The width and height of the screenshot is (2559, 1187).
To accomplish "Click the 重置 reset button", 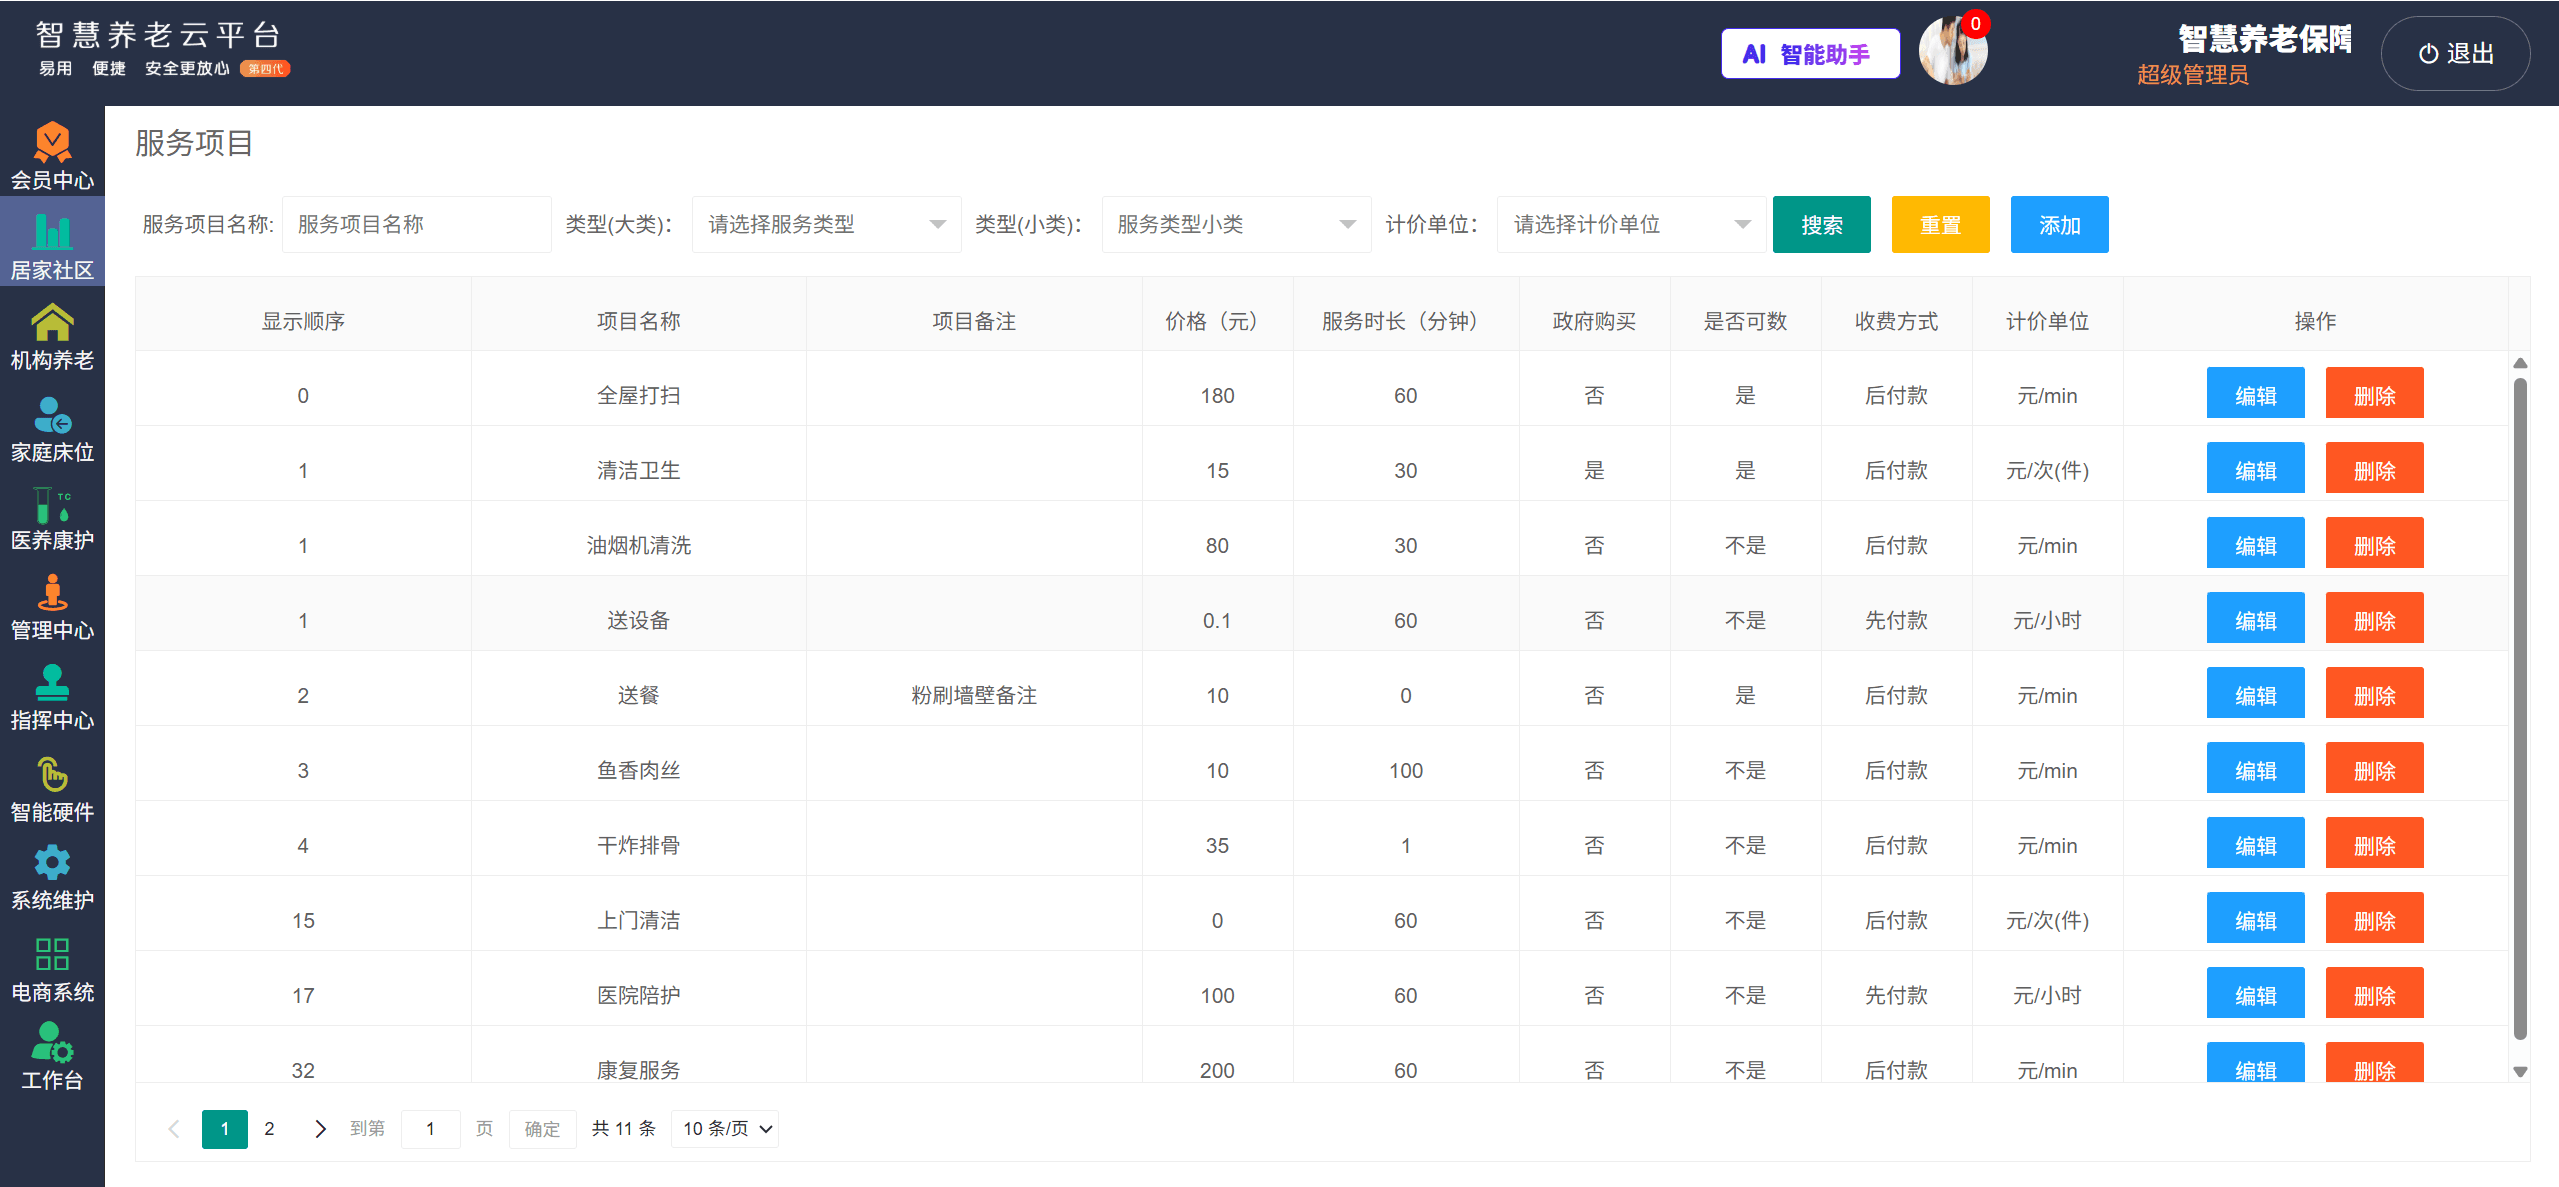I will tap(1940, 225).
